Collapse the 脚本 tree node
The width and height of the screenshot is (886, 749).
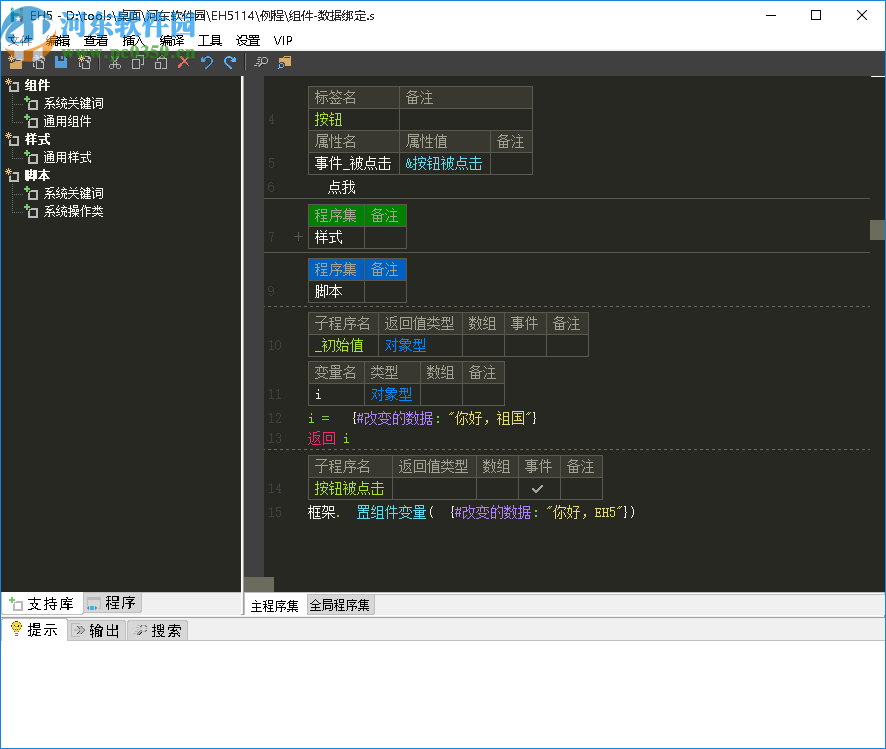coord(12,176)
